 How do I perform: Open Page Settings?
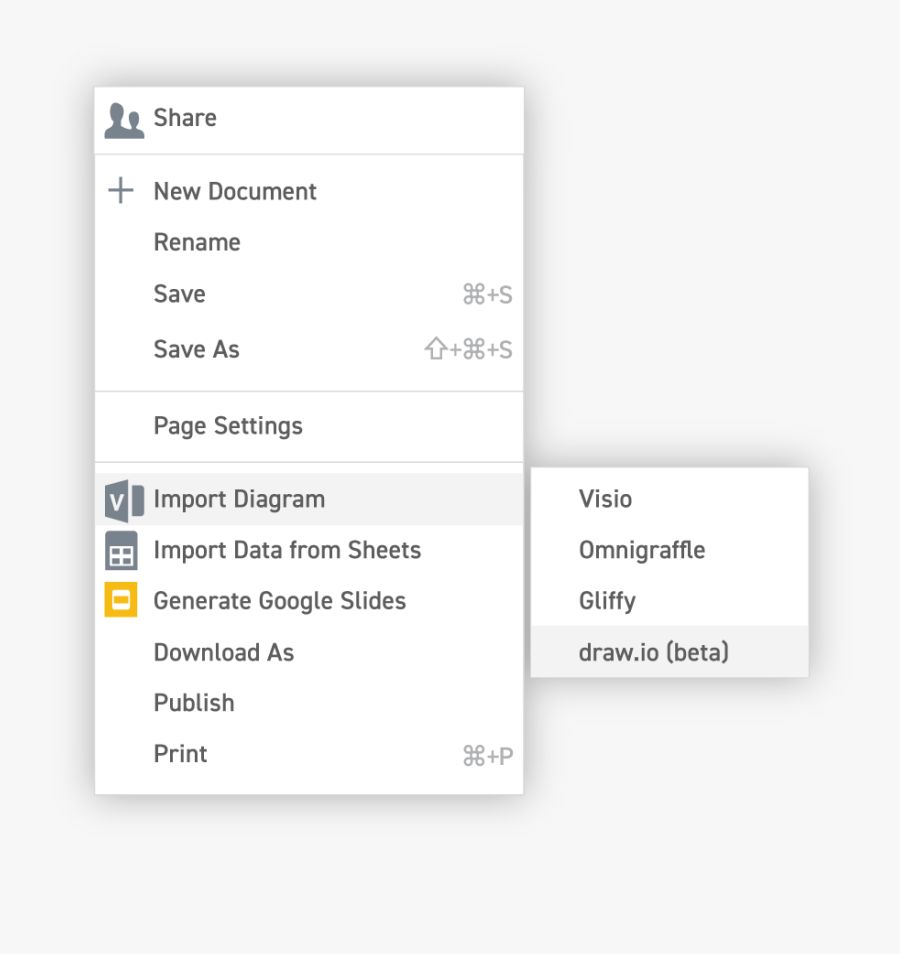click(228, 426)
